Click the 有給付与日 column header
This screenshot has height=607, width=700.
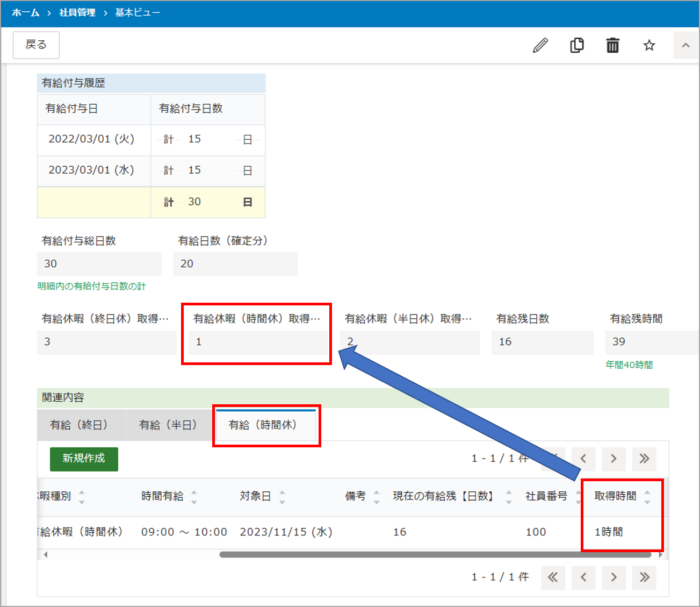[94, 109]
